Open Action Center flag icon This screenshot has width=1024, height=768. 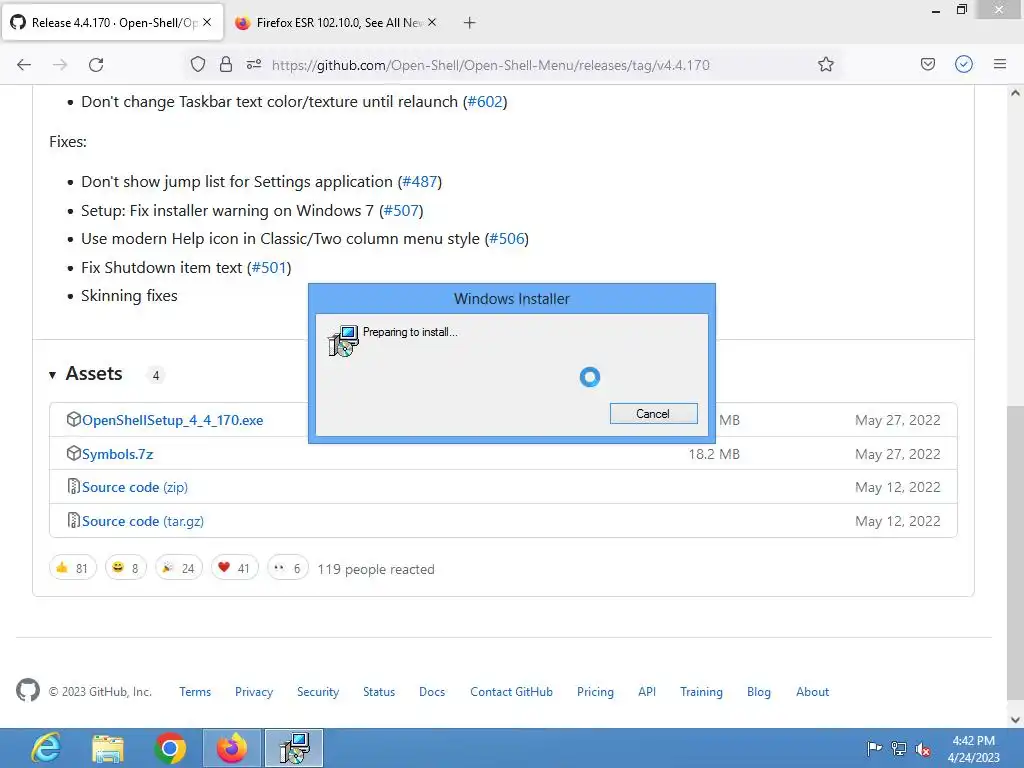coord(874,748)
